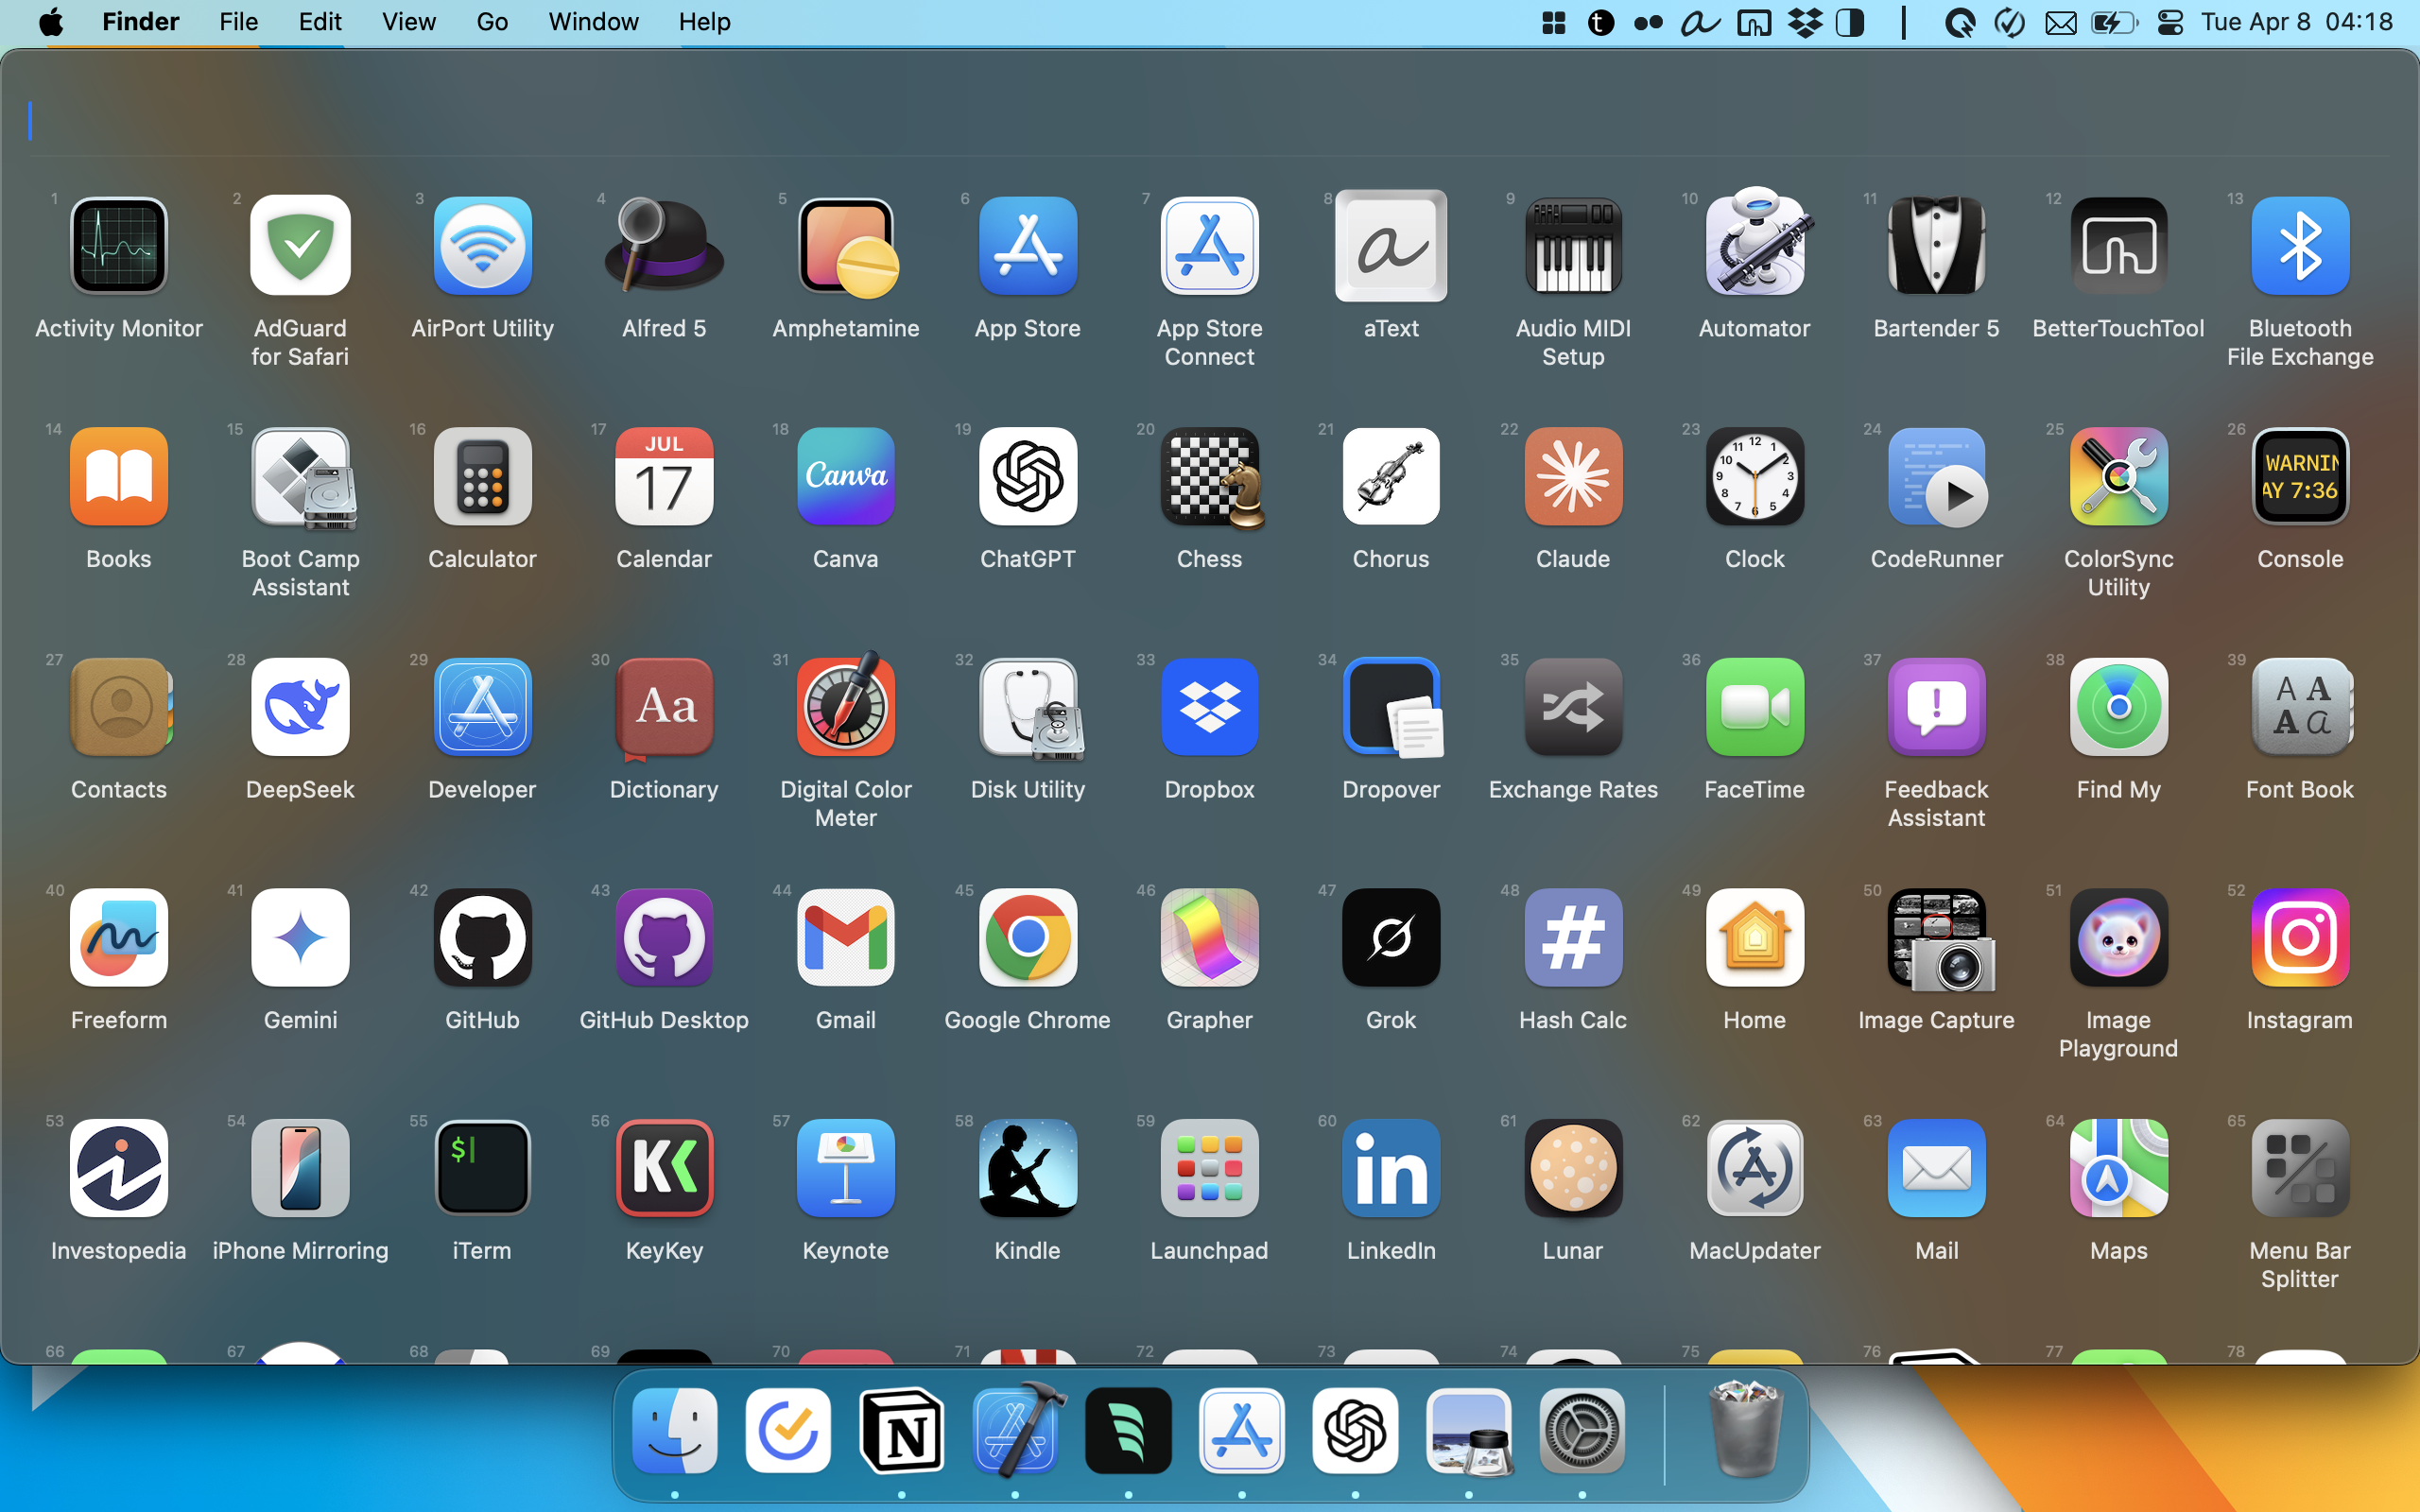Launch Menu Bar Splitter app
The height and width of the screenshot is (1512, 2420).
coord(2299,1168)
